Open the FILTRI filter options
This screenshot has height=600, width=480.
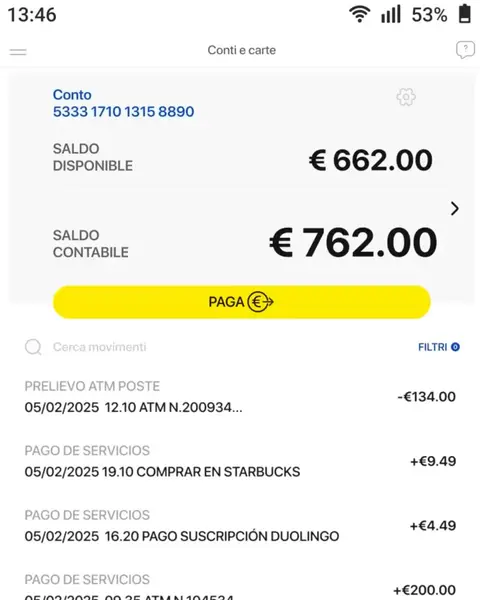(439, 347)
